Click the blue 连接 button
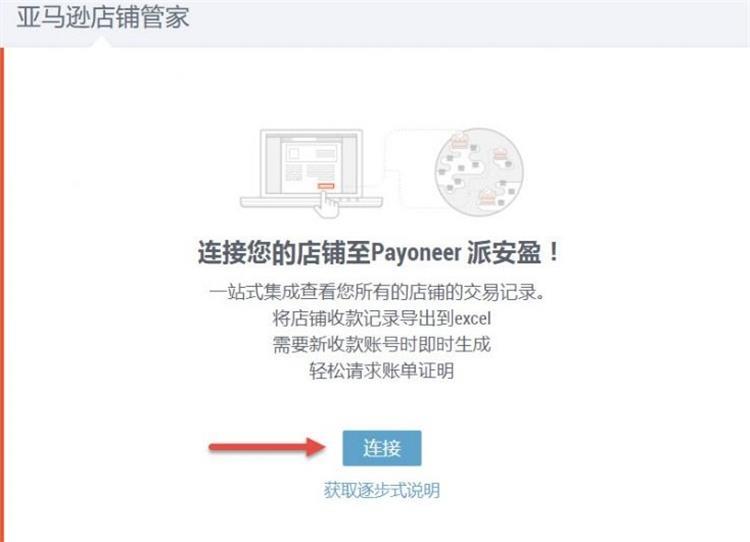 point(382,448)
